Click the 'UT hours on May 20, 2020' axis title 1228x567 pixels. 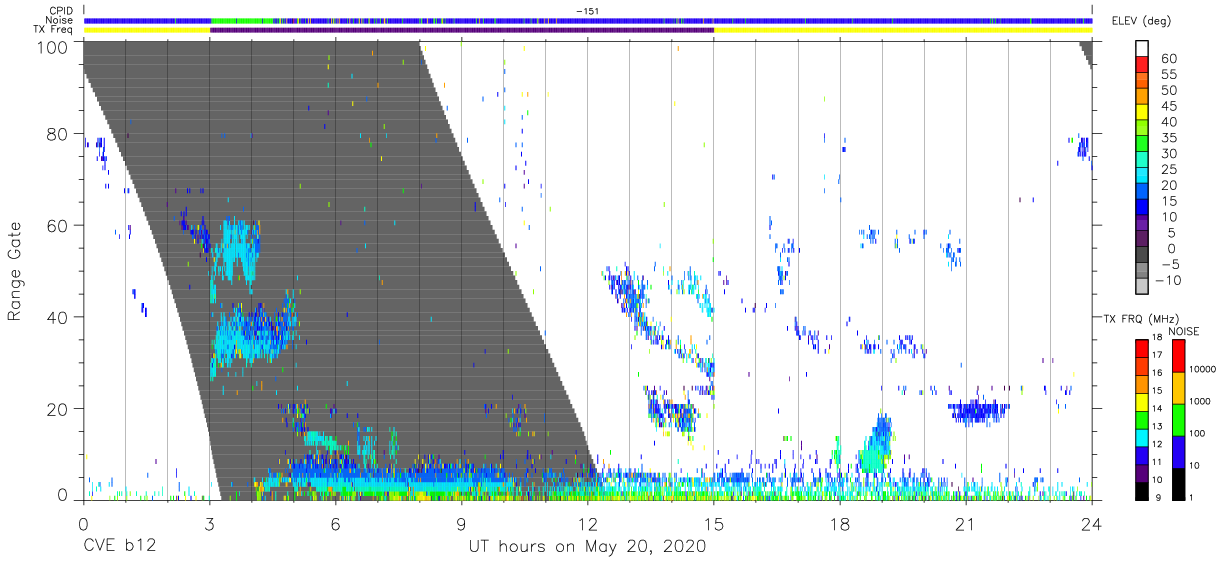click(588, 547)
